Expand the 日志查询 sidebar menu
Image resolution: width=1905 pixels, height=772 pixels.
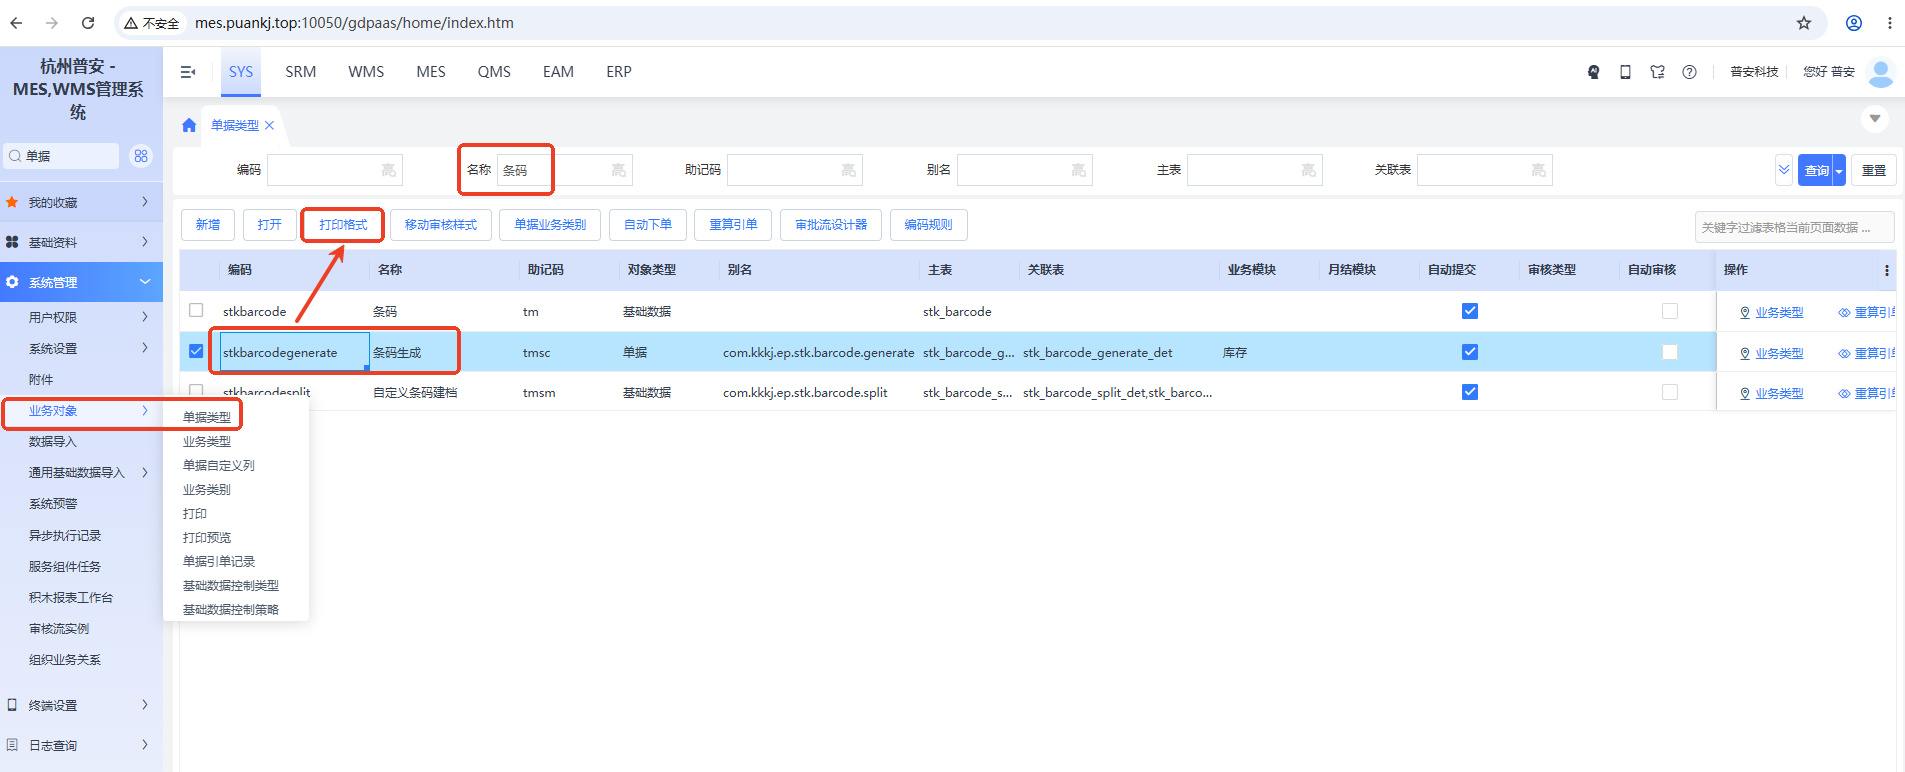81,745
